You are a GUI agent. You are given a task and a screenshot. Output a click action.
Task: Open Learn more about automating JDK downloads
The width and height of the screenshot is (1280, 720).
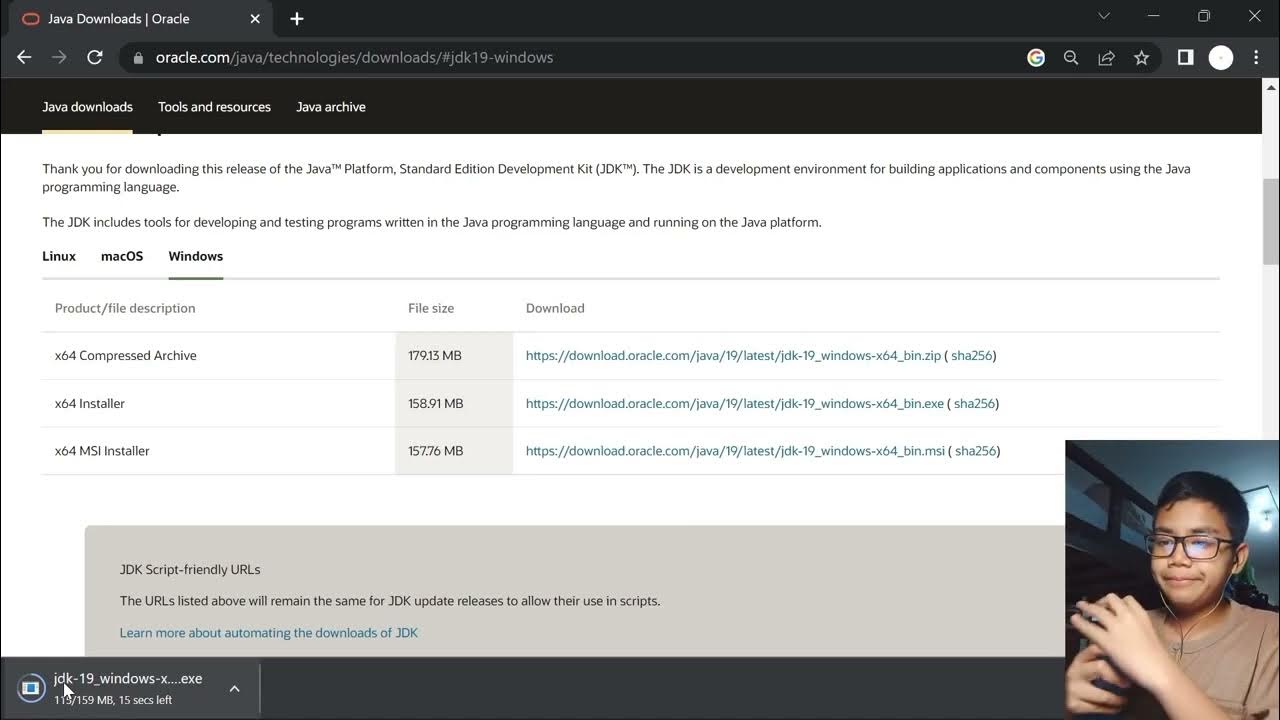click(x=268, y=633)
